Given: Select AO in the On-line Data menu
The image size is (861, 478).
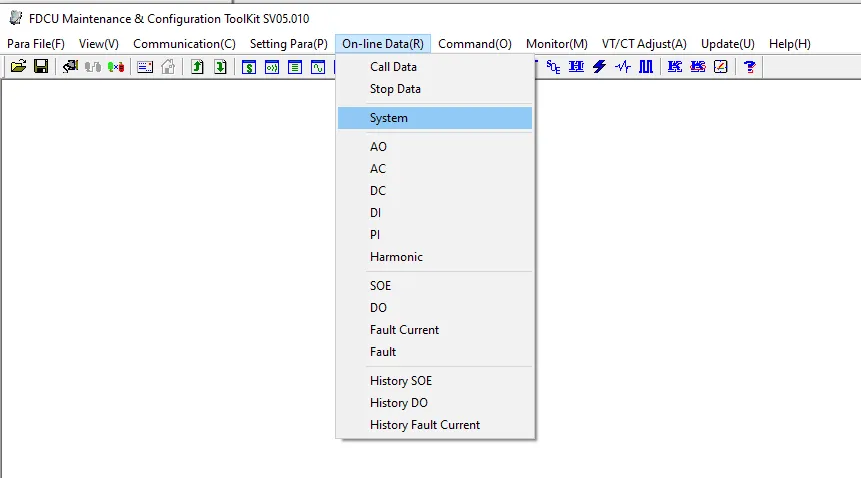Looking at the screenshot, I should pos(435,147).
